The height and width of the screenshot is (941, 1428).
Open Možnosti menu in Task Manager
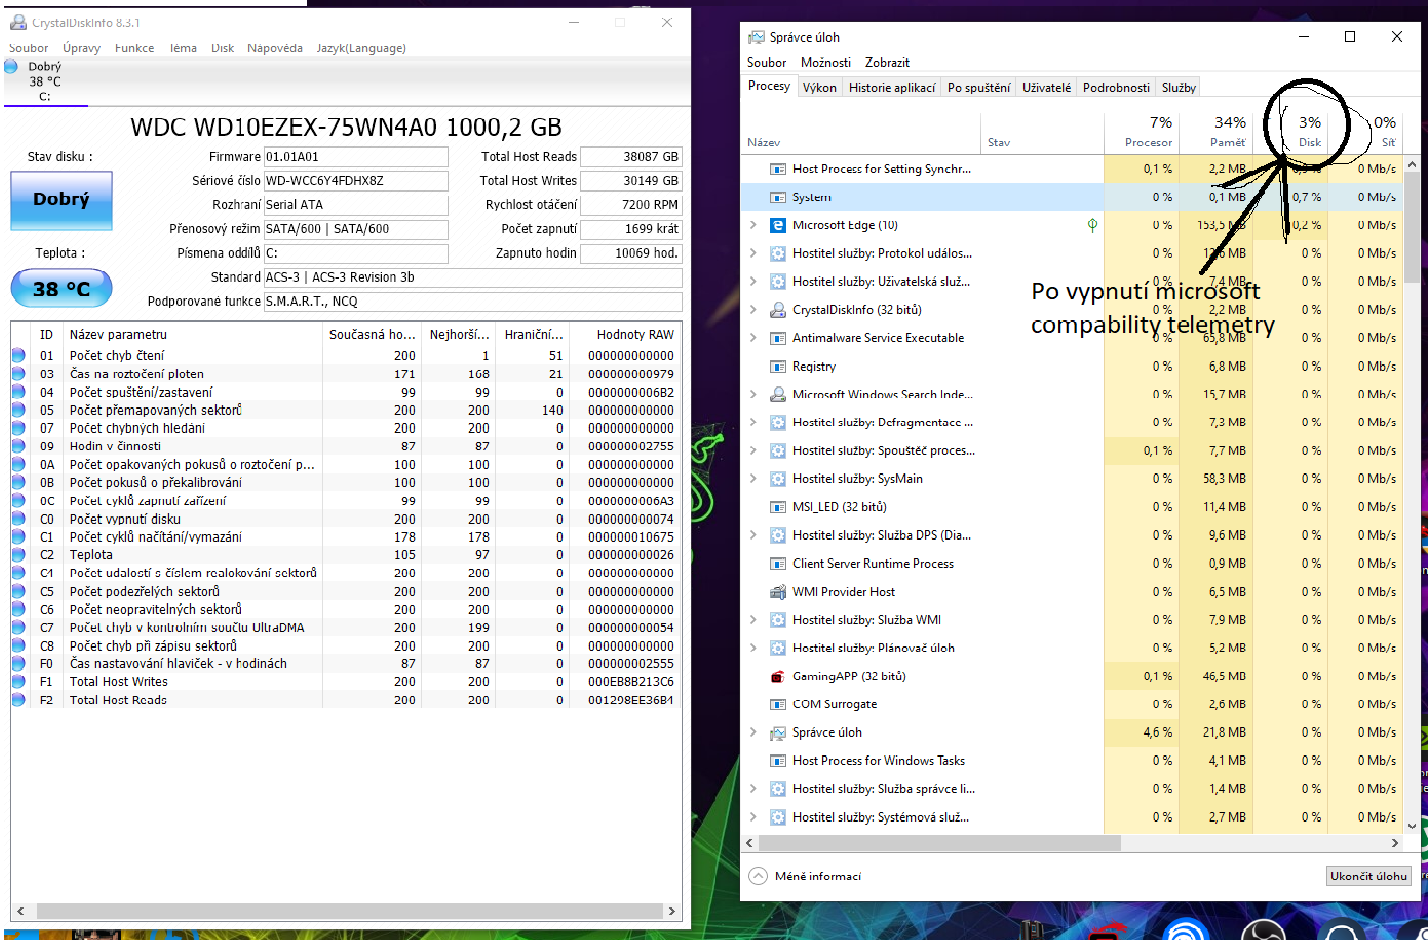point(825,62)
